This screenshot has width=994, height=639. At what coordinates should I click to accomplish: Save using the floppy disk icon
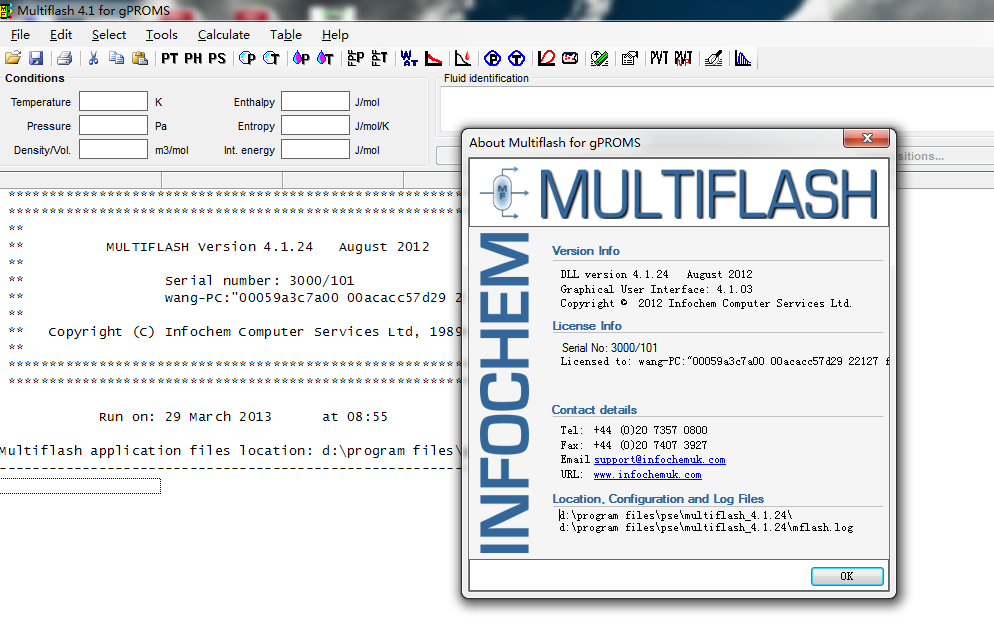36,58
